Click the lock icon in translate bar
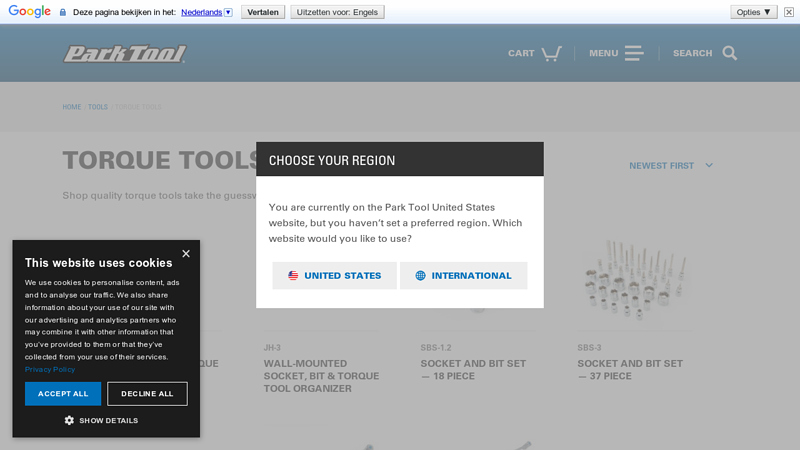The image size is (800, 450). [x=63, y=12]
